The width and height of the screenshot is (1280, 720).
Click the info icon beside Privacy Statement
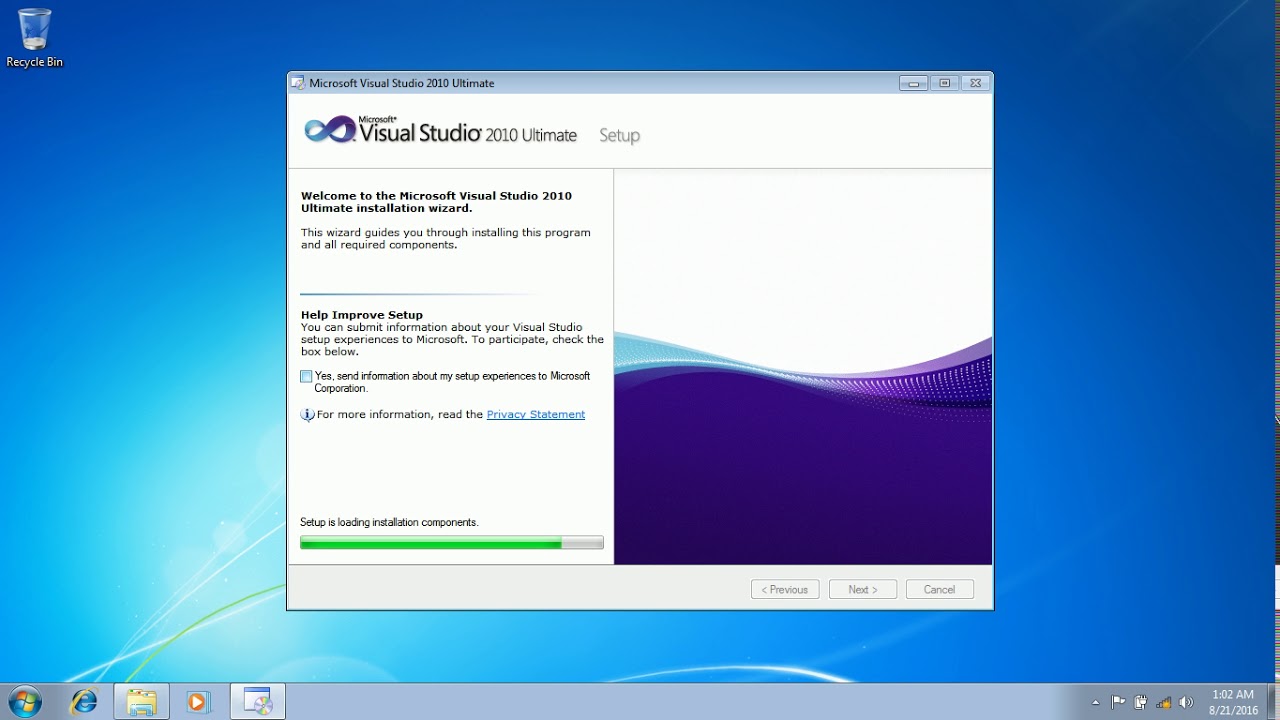click(307, 414)
